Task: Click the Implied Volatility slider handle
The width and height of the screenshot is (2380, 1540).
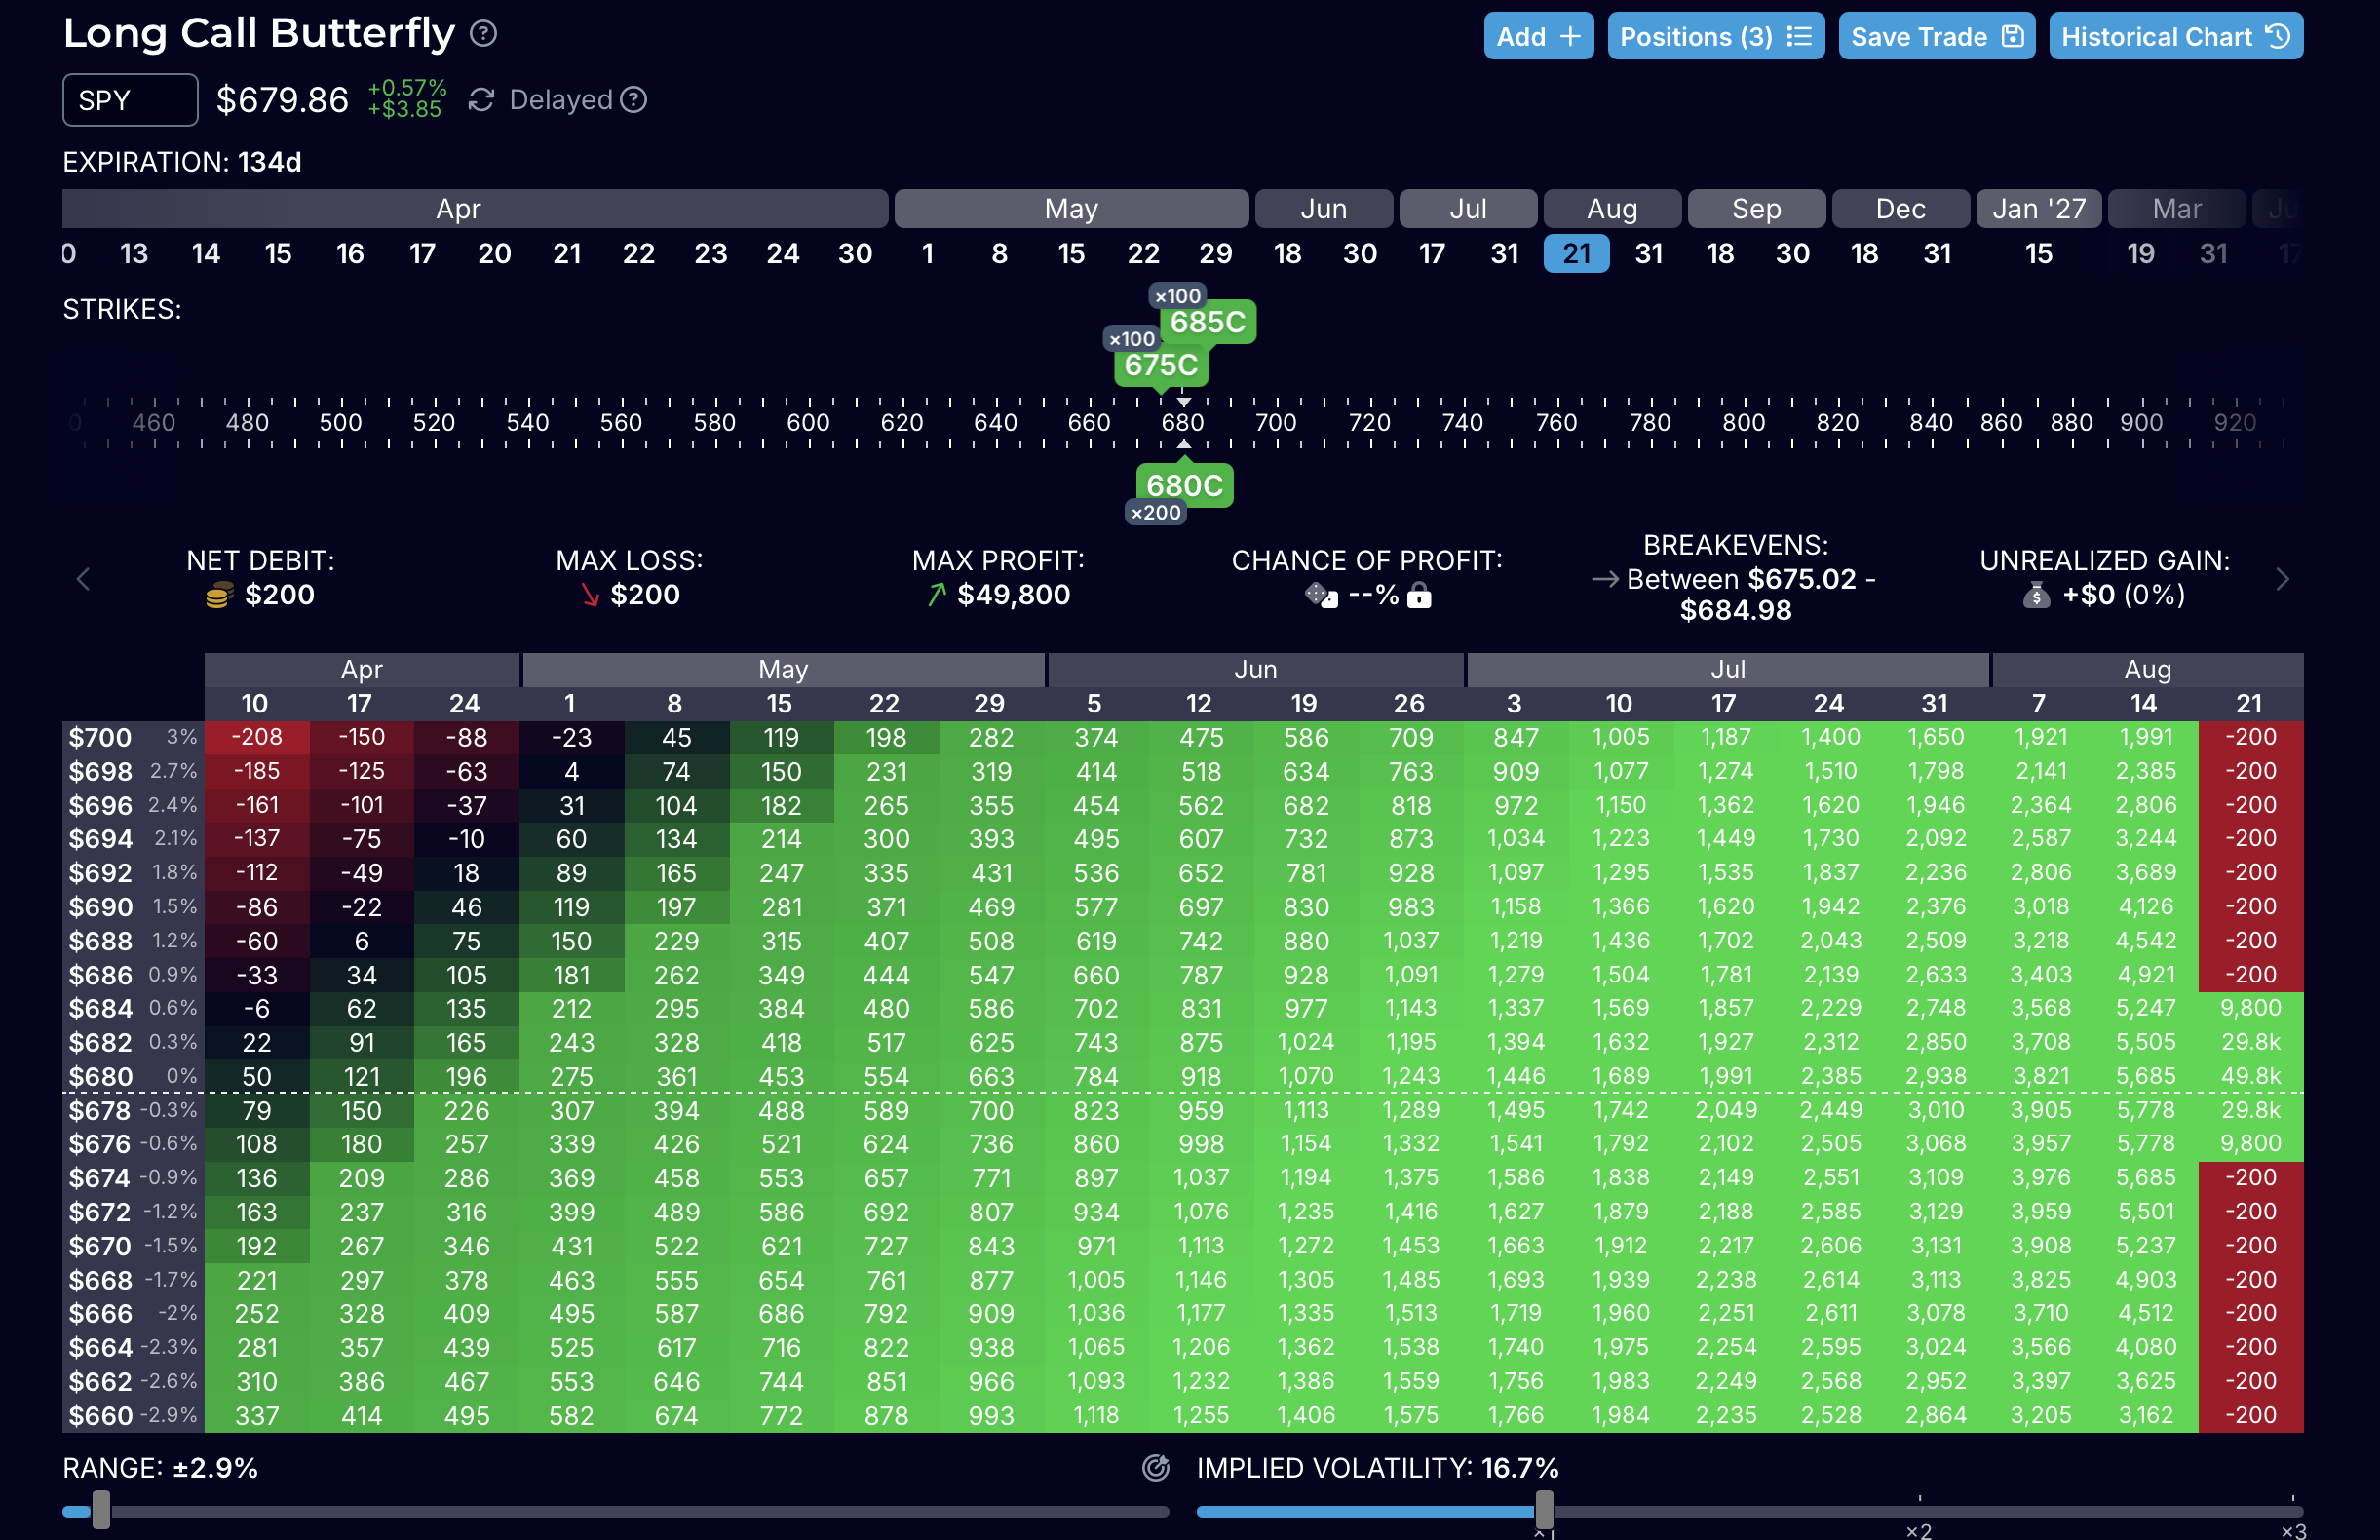Action: coord(1544,1510)
